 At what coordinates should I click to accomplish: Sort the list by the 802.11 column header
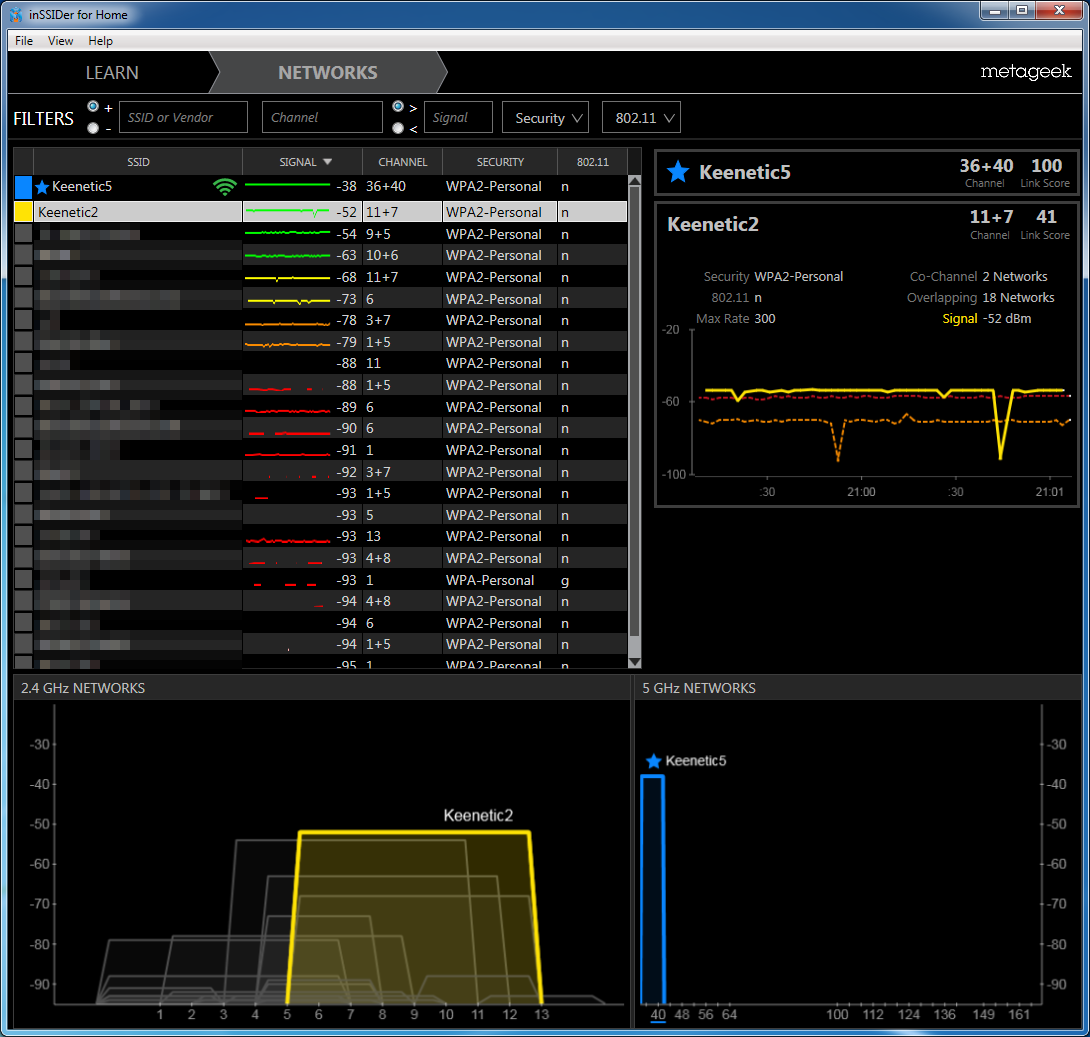pos(592,162)
